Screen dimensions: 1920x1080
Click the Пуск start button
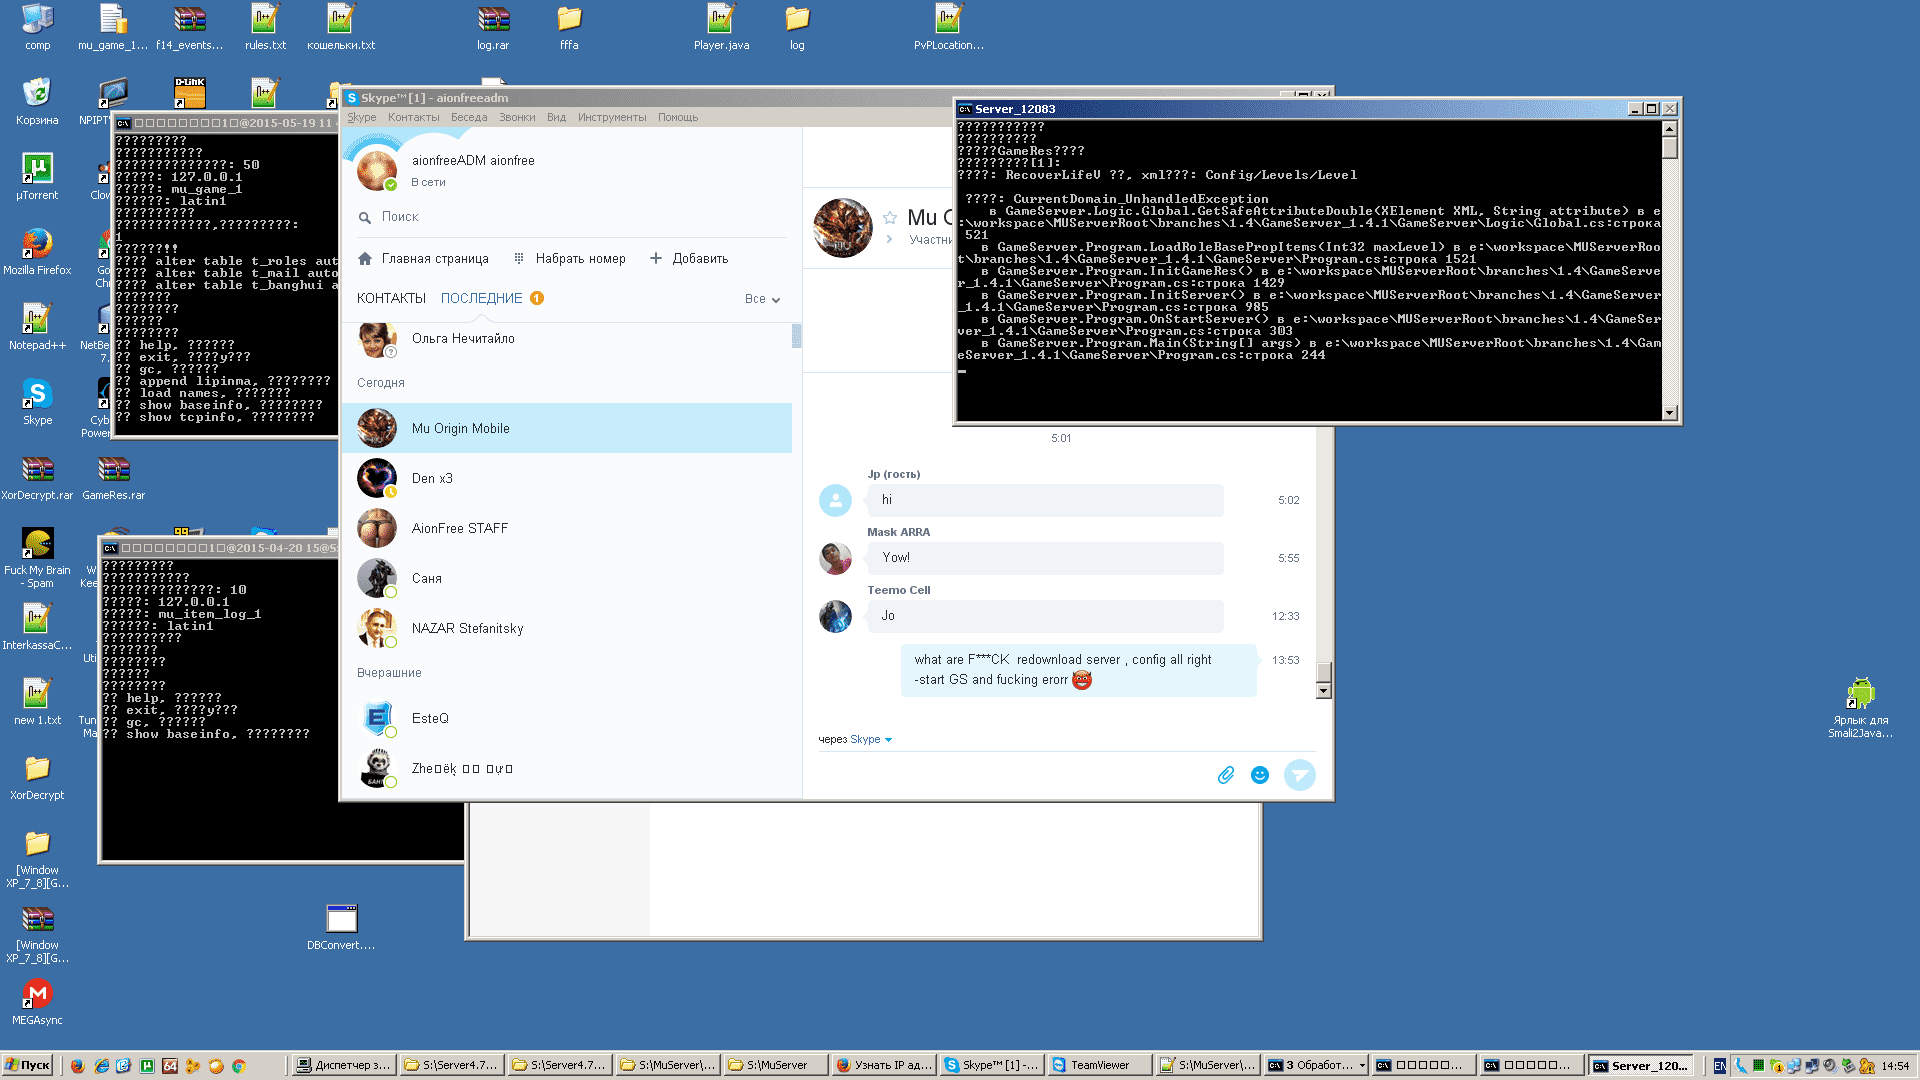27,1066
